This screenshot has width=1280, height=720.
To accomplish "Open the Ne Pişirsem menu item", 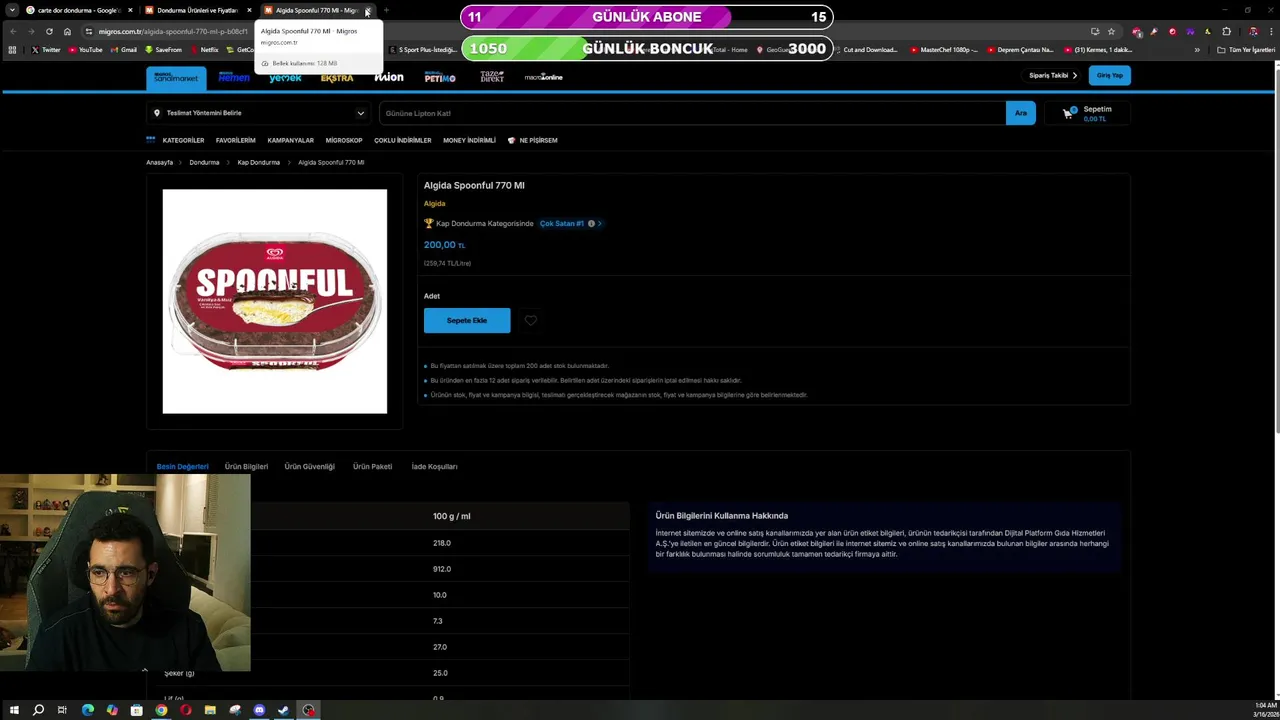I will (x=533, y=140).
